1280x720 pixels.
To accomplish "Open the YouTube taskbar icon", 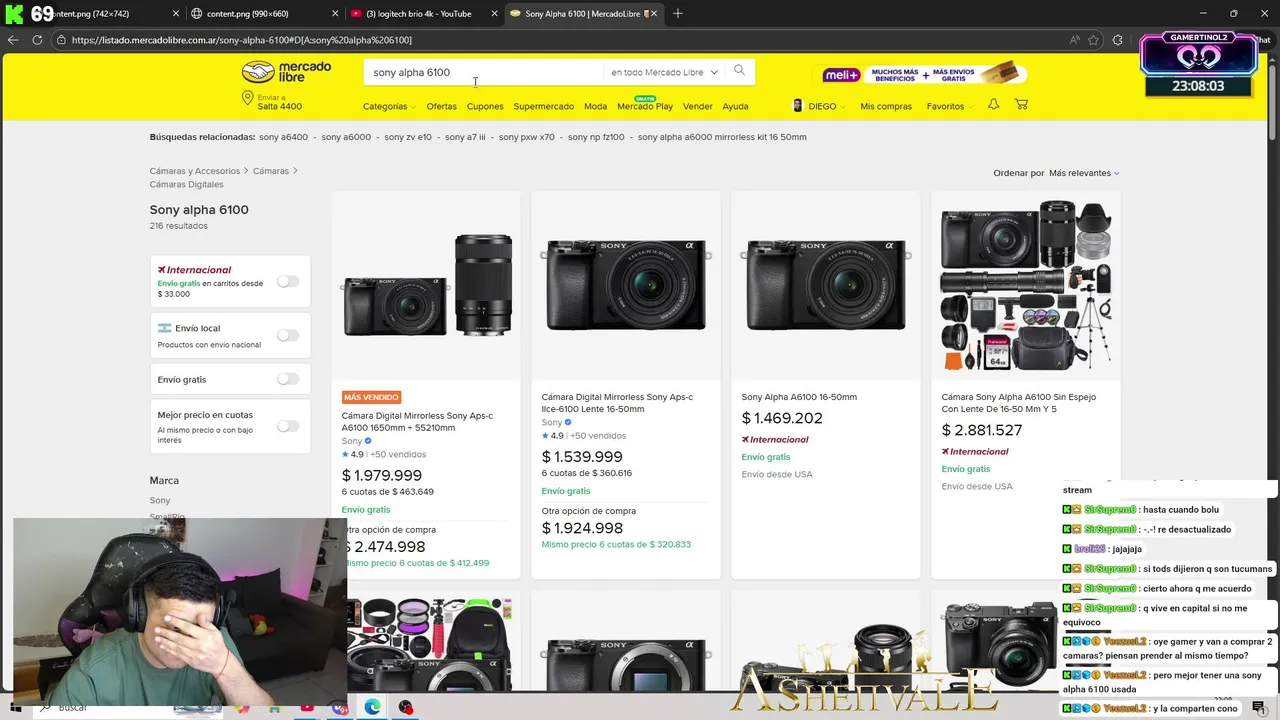I will (308, 708).
